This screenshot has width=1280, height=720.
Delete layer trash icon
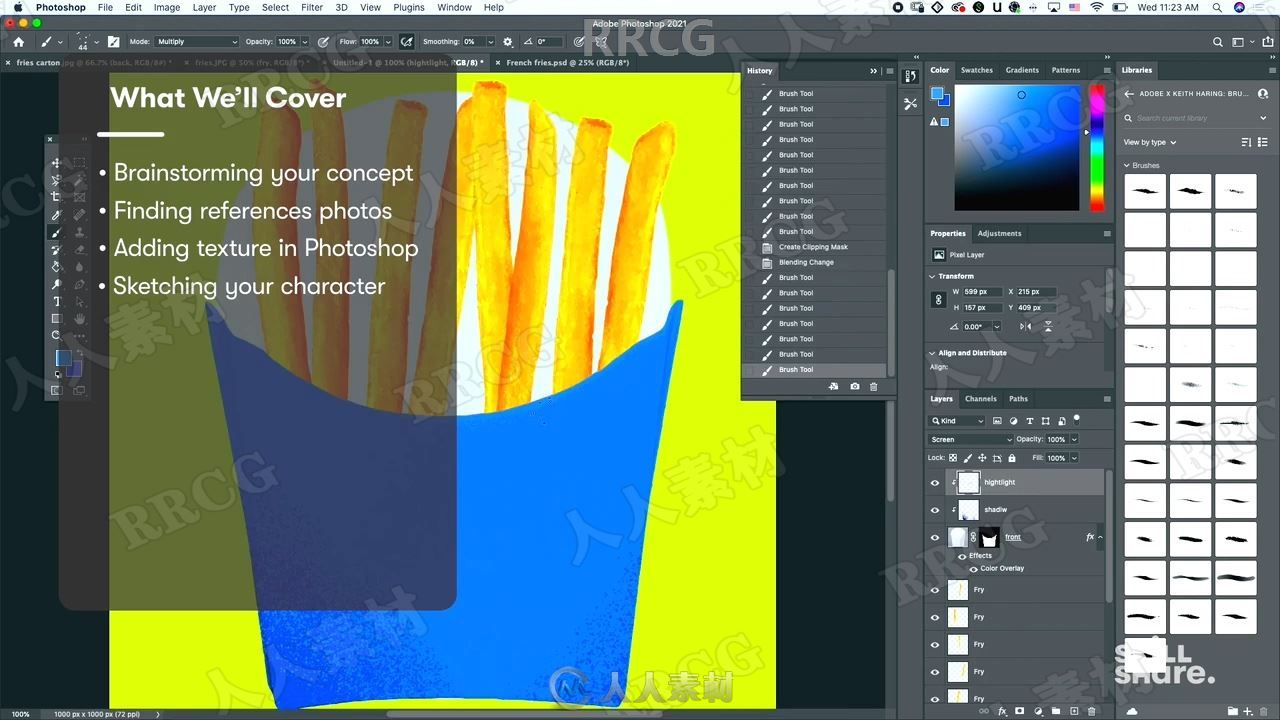coord(1092,711)
